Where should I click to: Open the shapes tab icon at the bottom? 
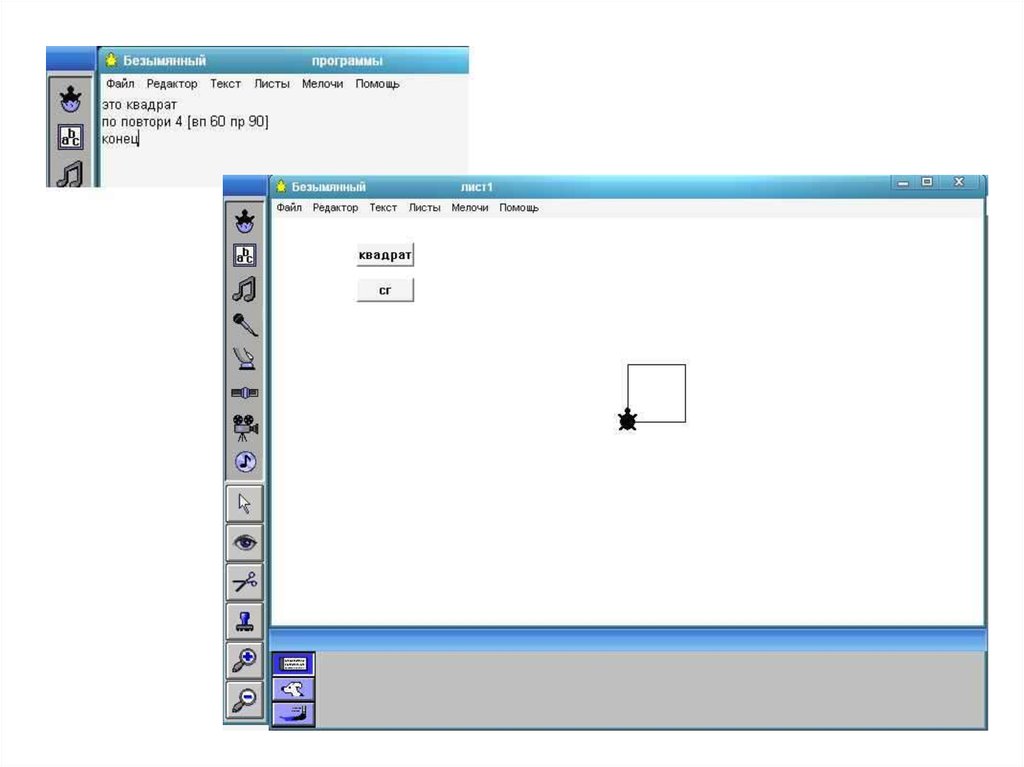pos(293,689)
